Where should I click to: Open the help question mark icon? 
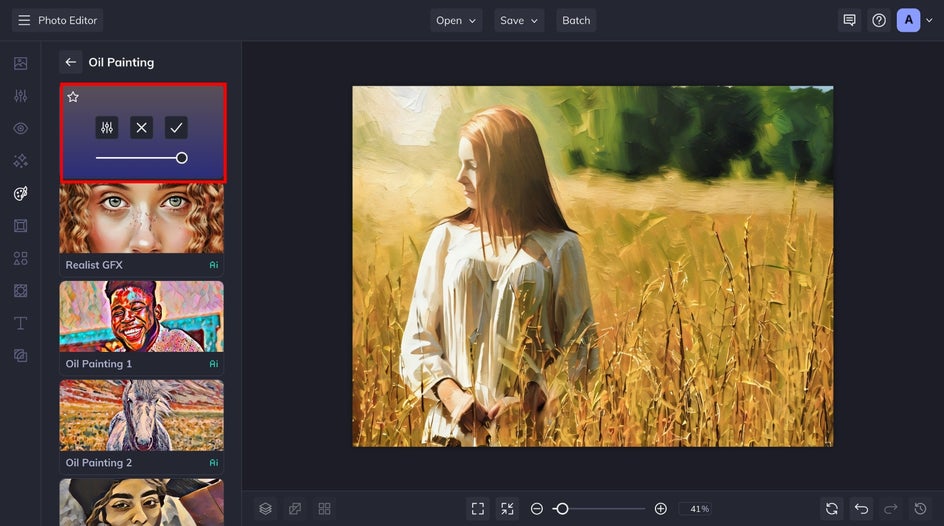pyautogui.click(x=879, y=20)
